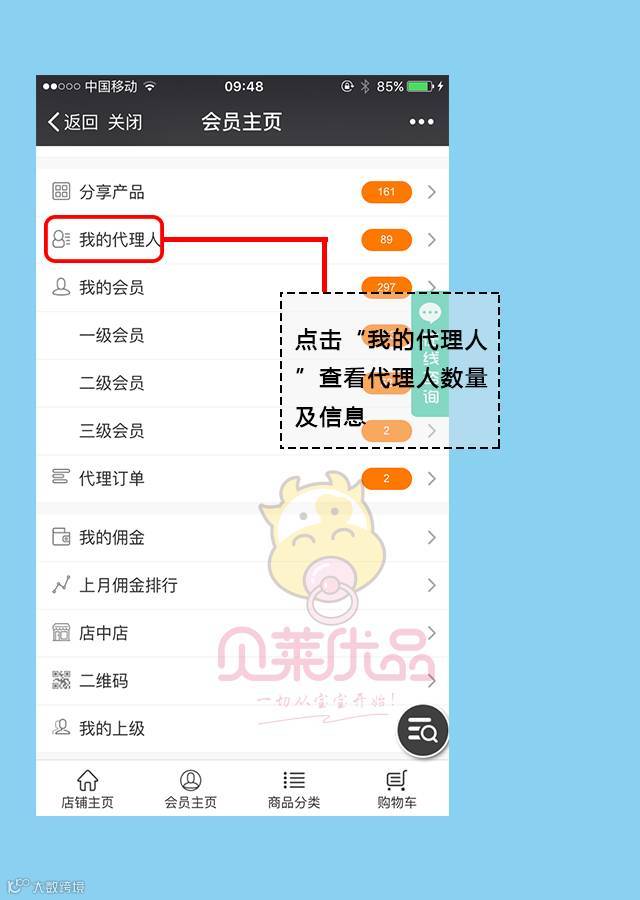This screenshot has width=640, height=900.
Task: Switch to the 购物车 tab
Action: click(x=397, y=789)
